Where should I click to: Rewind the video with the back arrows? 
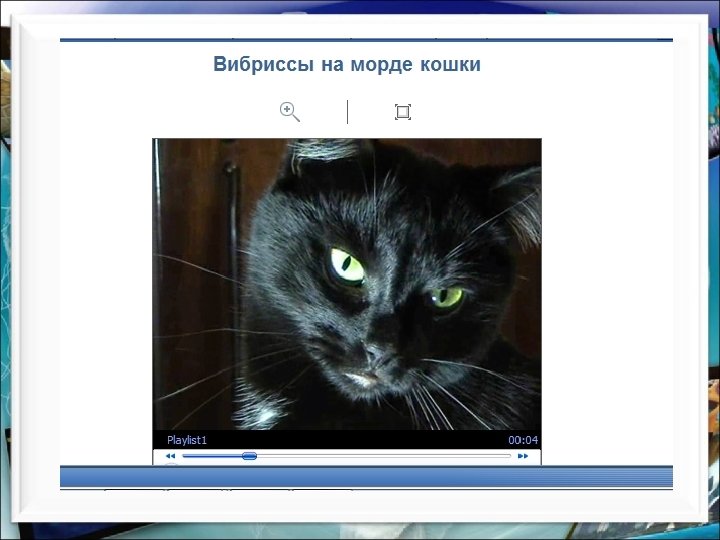pyautogui.click(x=170, y=456)
